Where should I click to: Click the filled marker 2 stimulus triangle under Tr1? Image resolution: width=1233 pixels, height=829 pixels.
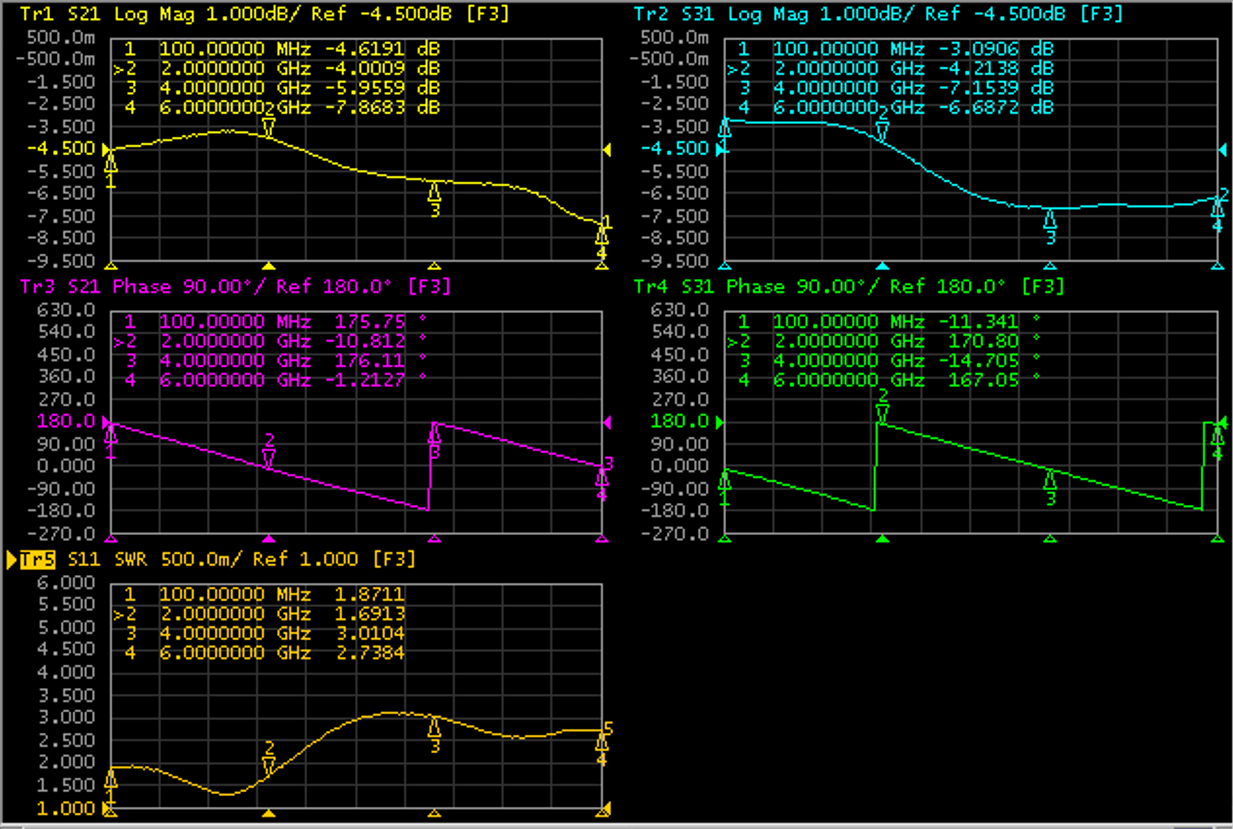coord(268,266)
